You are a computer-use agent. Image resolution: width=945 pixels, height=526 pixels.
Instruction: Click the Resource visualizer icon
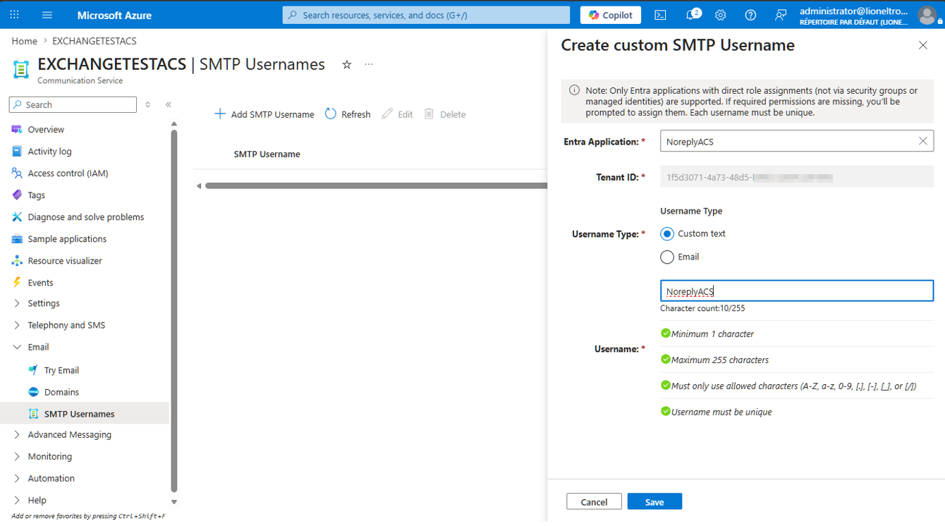[x=17, y=261]
